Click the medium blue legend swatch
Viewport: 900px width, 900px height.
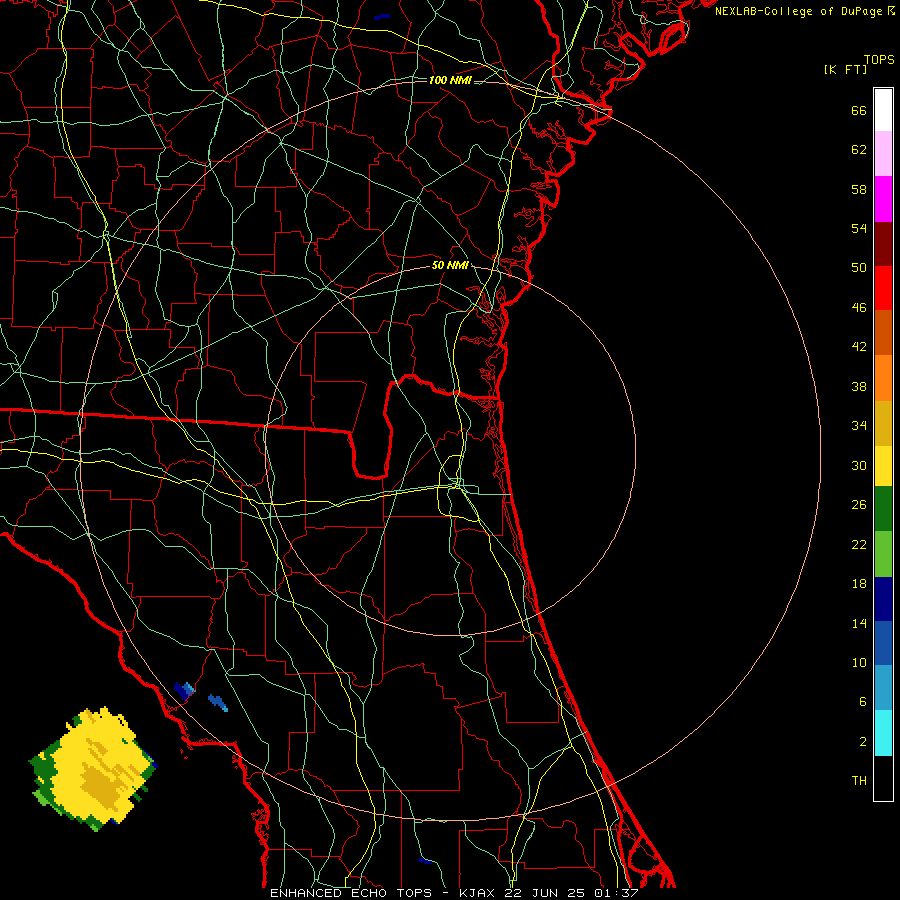coord(883,643)
